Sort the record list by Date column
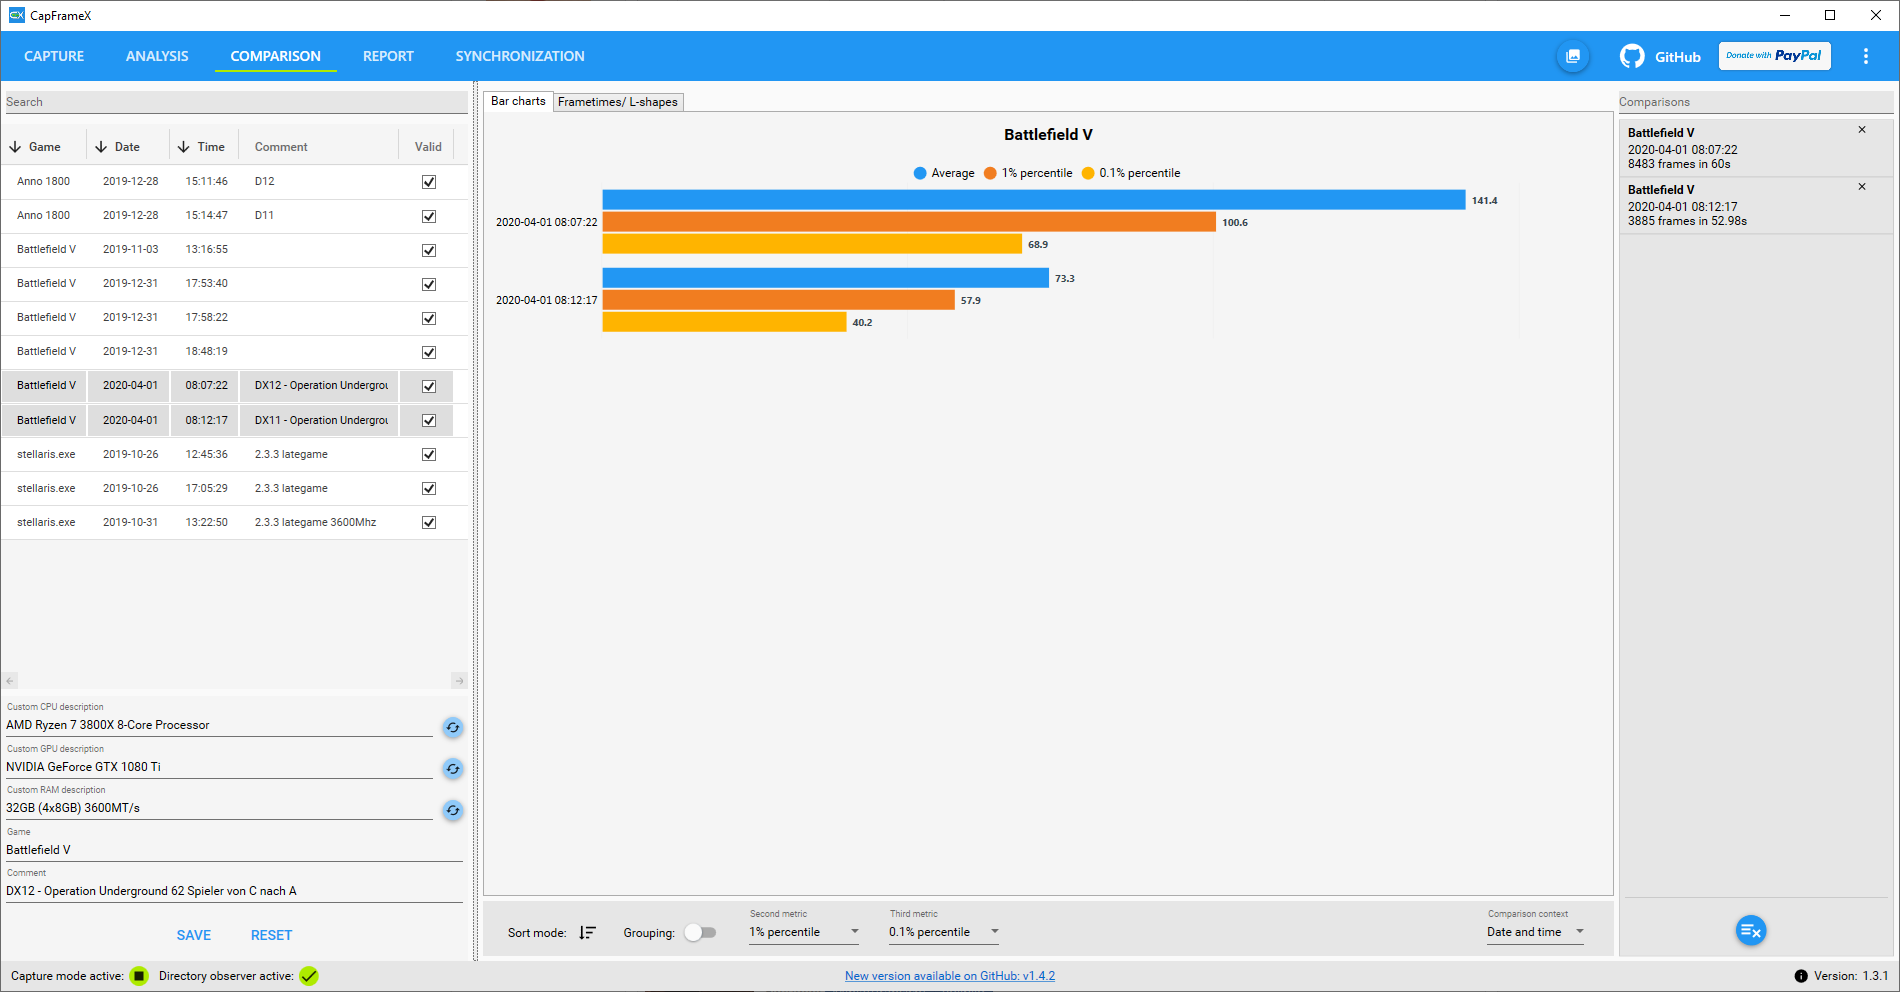 [x=118, y=147]
